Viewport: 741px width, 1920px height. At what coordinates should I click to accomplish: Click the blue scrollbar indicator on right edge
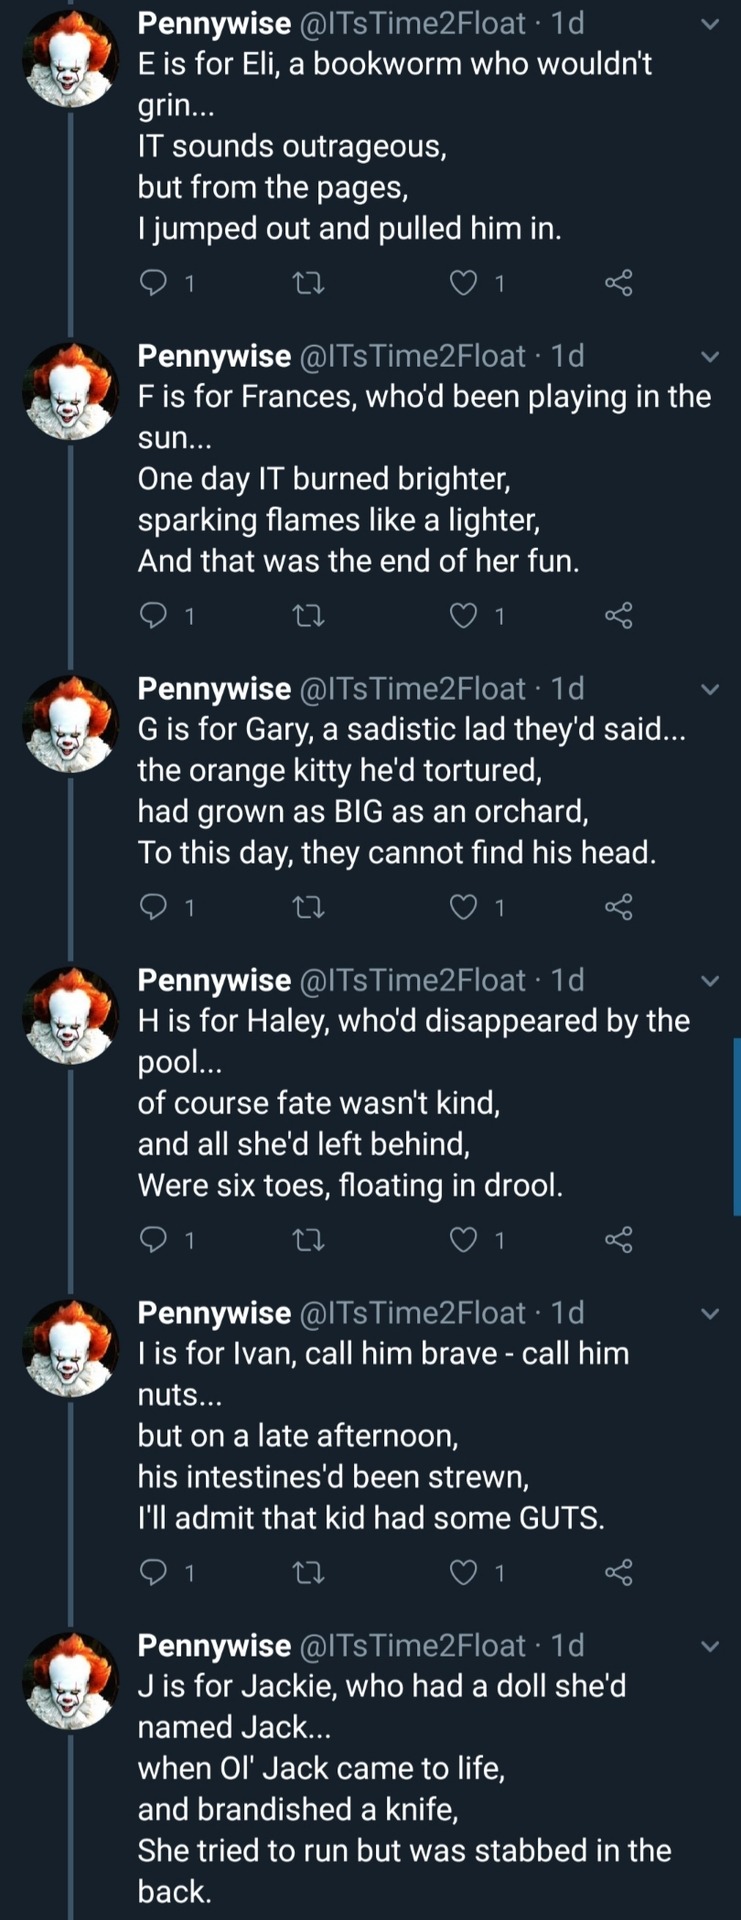pyautogui.click(x=737, y=1126)
